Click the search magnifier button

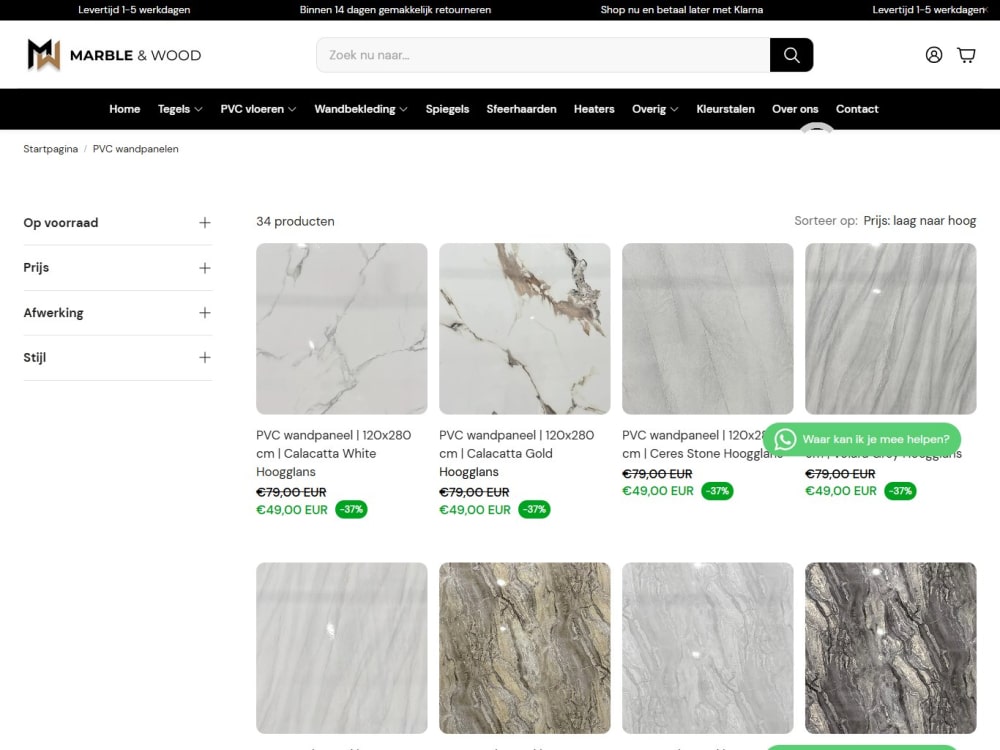[x=791, y=55]
